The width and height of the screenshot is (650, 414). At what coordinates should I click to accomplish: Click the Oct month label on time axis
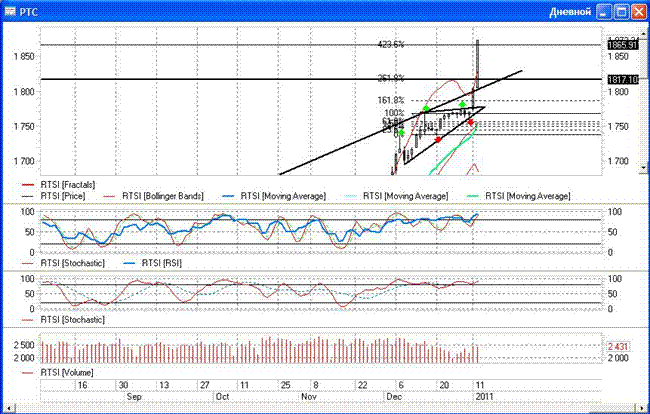tap(223, 397)
